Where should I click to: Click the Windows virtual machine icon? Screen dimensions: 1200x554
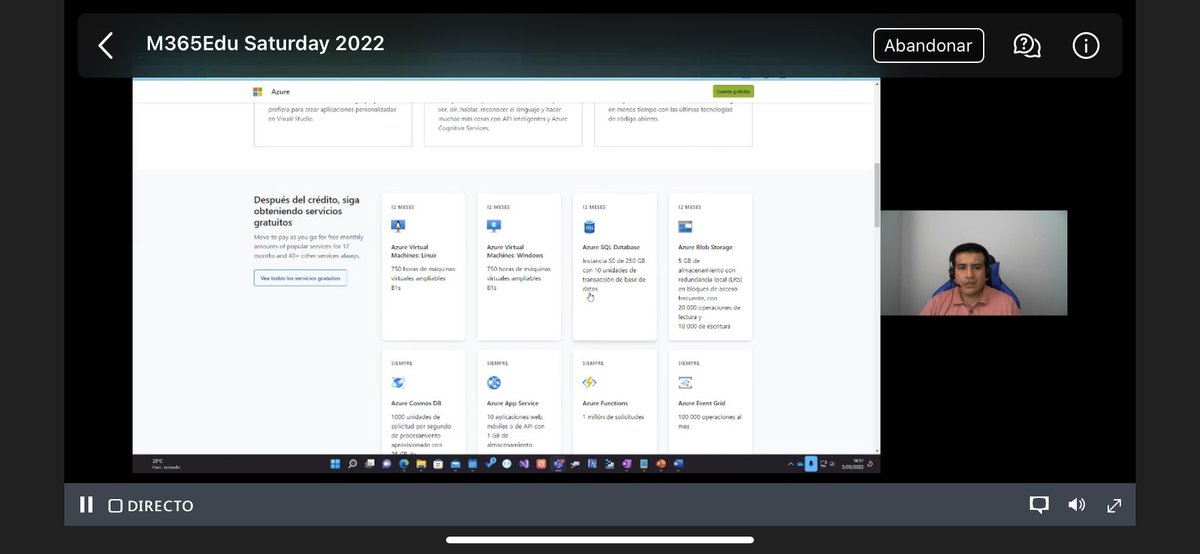494,227
